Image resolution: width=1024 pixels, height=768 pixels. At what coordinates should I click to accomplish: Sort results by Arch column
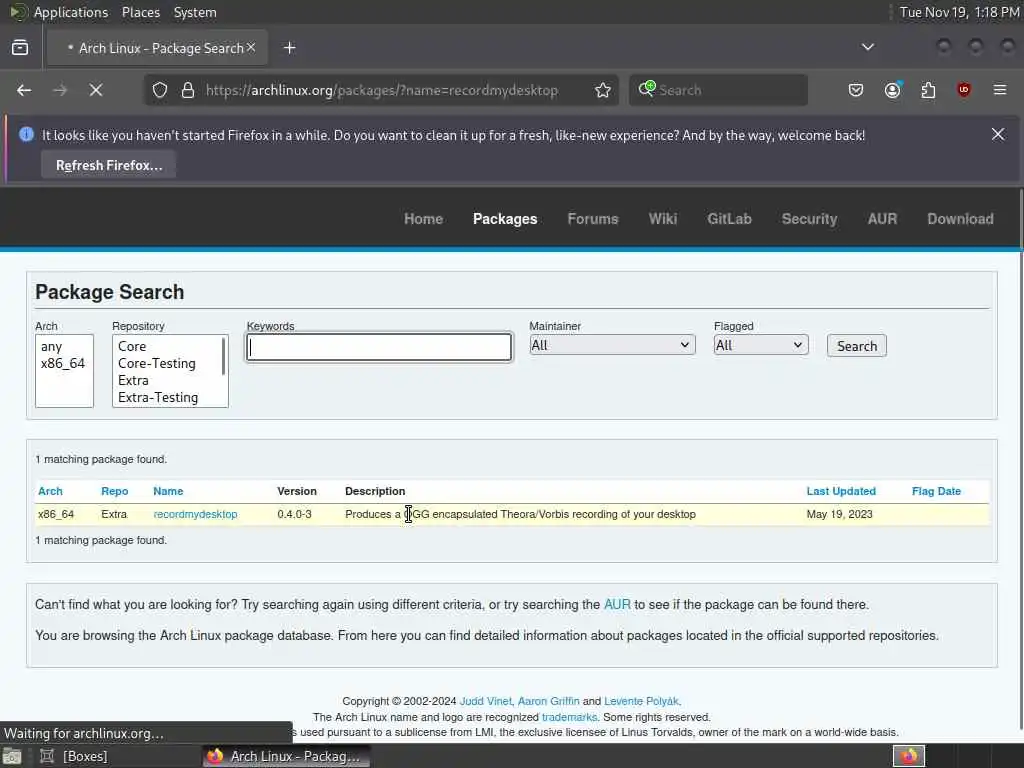pyautogui.click(x=50, y=491)
